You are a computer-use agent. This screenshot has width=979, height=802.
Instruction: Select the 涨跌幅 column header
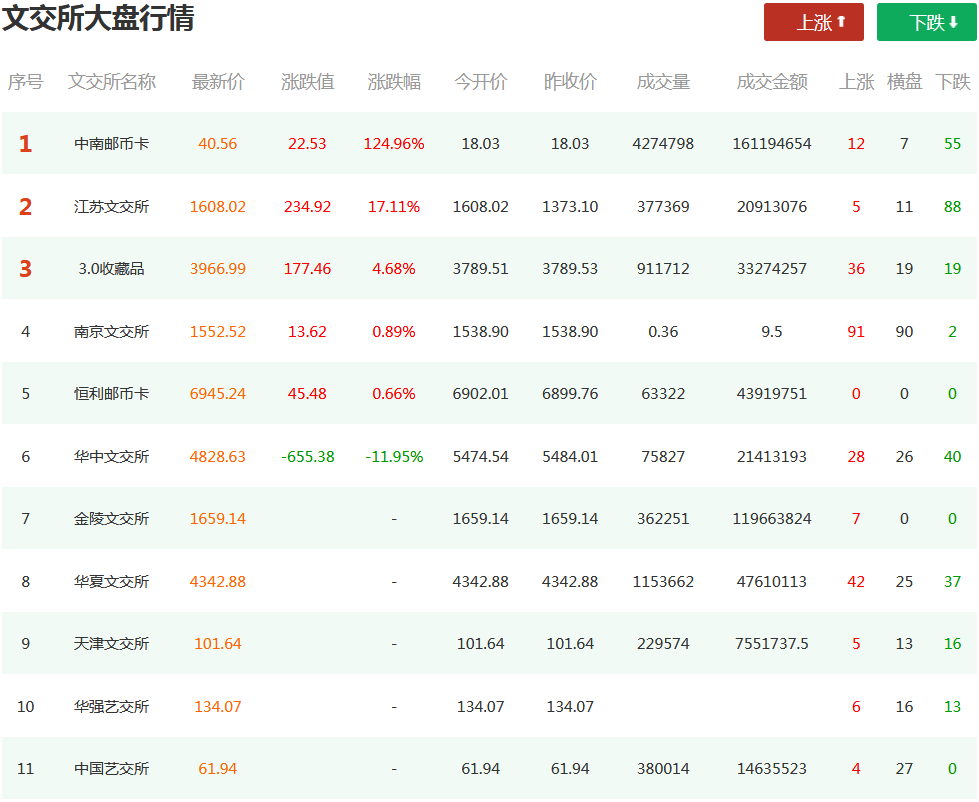(x=394, y=82)
